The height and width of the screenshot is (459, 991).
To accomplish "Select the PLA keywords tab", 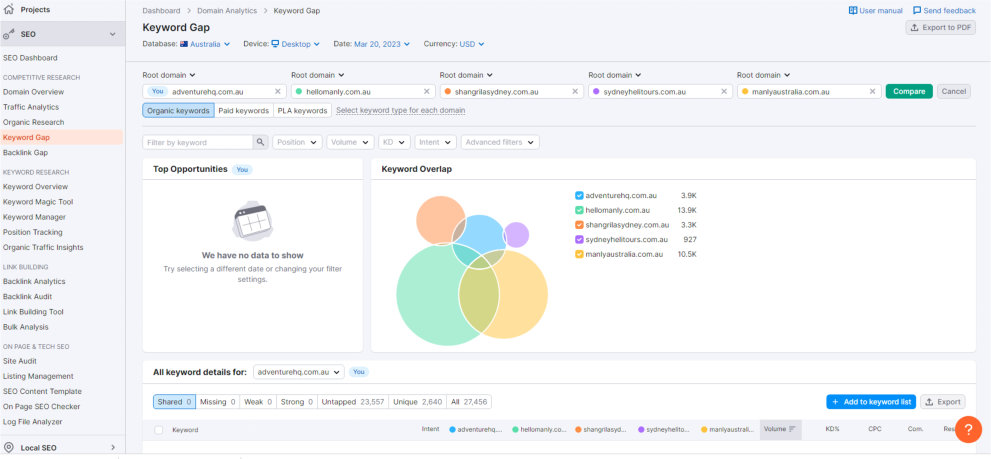I will coord(302,111).
